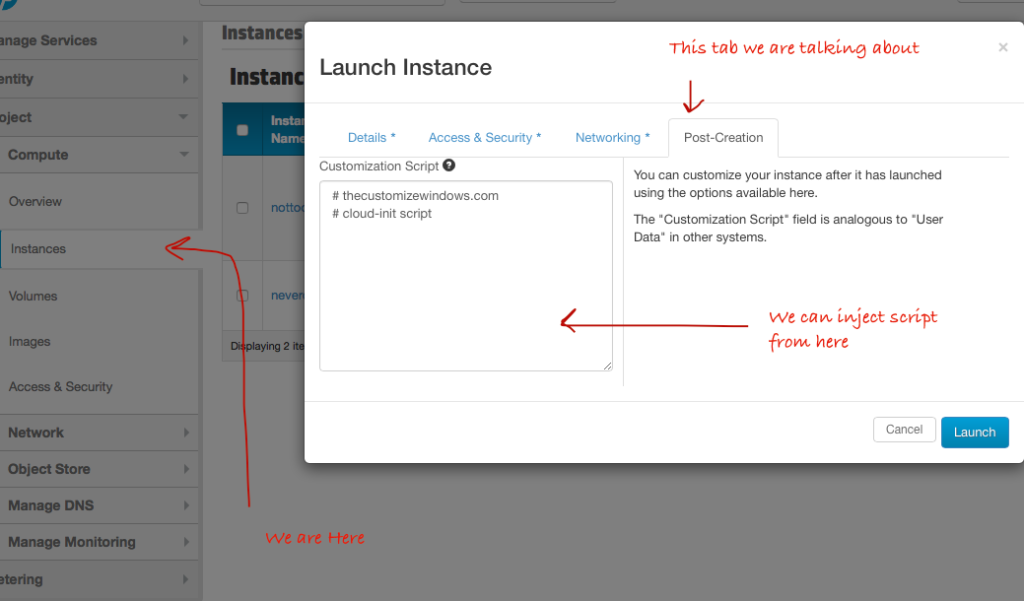1024x601 pixels.
Task: Open Images in the sidebar
Action: click(x=29, y=342)
